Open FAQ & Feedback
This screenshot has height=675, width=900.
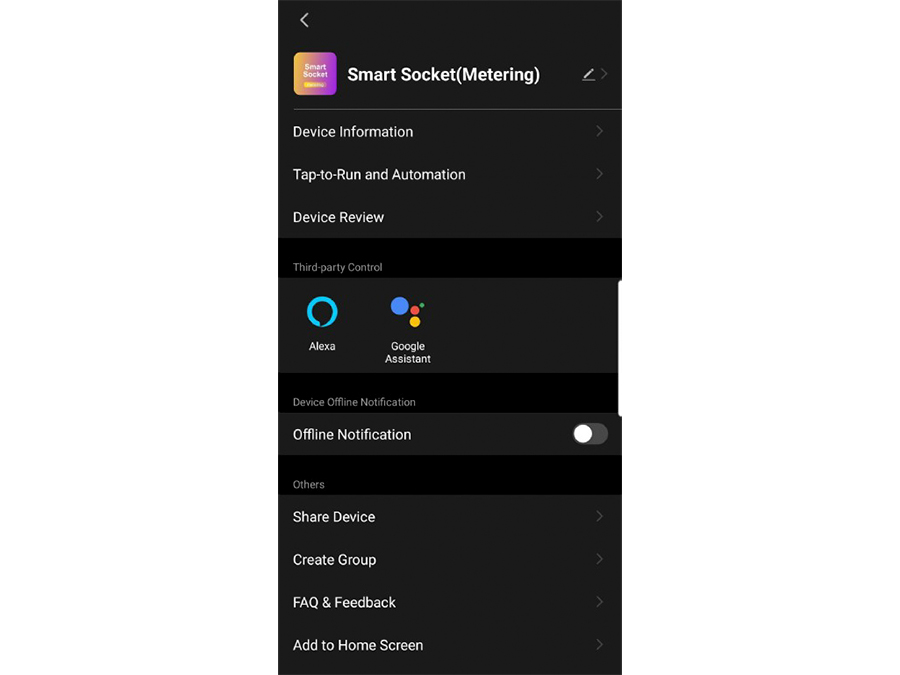(x=449, y=602)
